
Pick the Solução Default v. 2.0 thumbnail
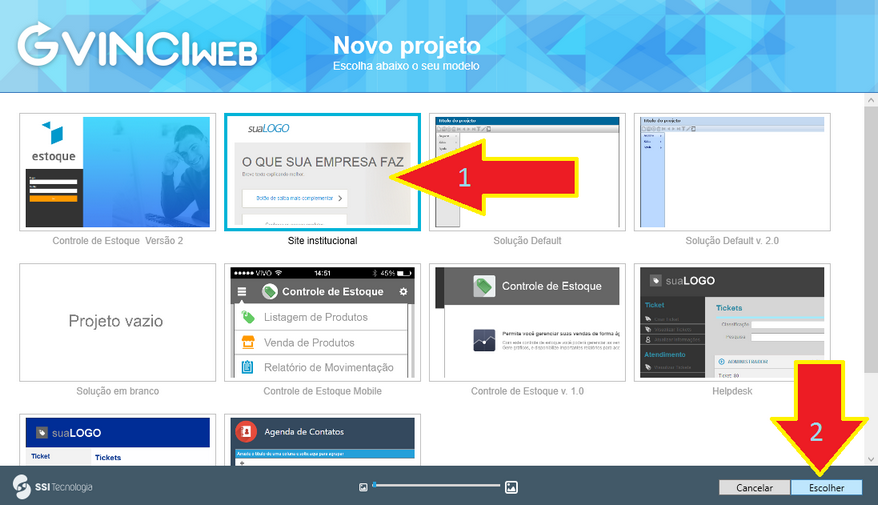click(x=732, y=172)
